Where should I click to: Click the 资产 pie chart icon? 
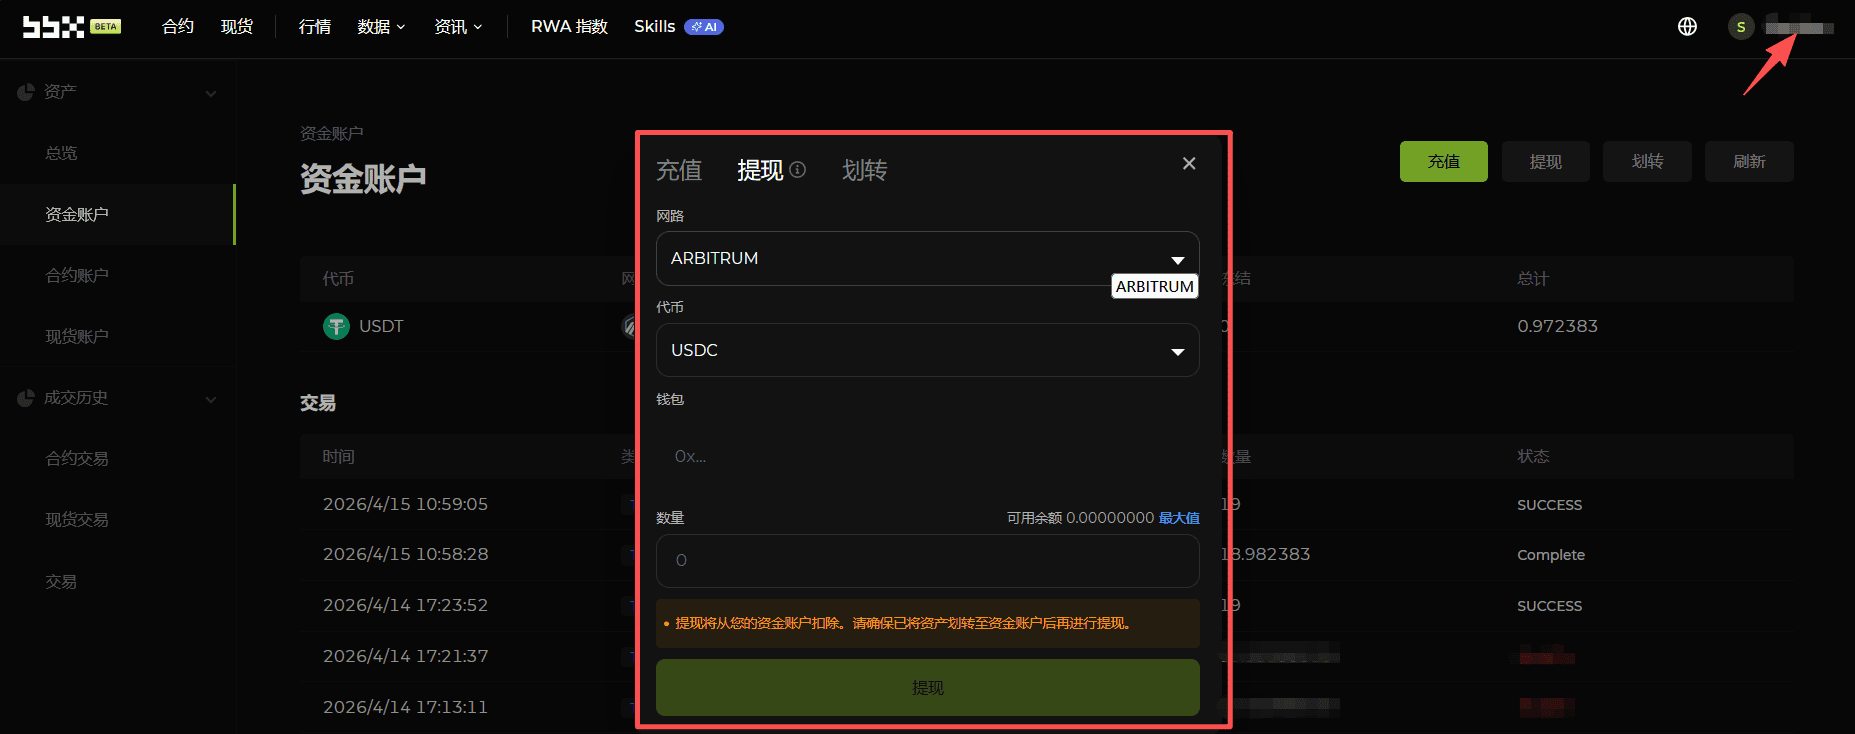[26, 92]
